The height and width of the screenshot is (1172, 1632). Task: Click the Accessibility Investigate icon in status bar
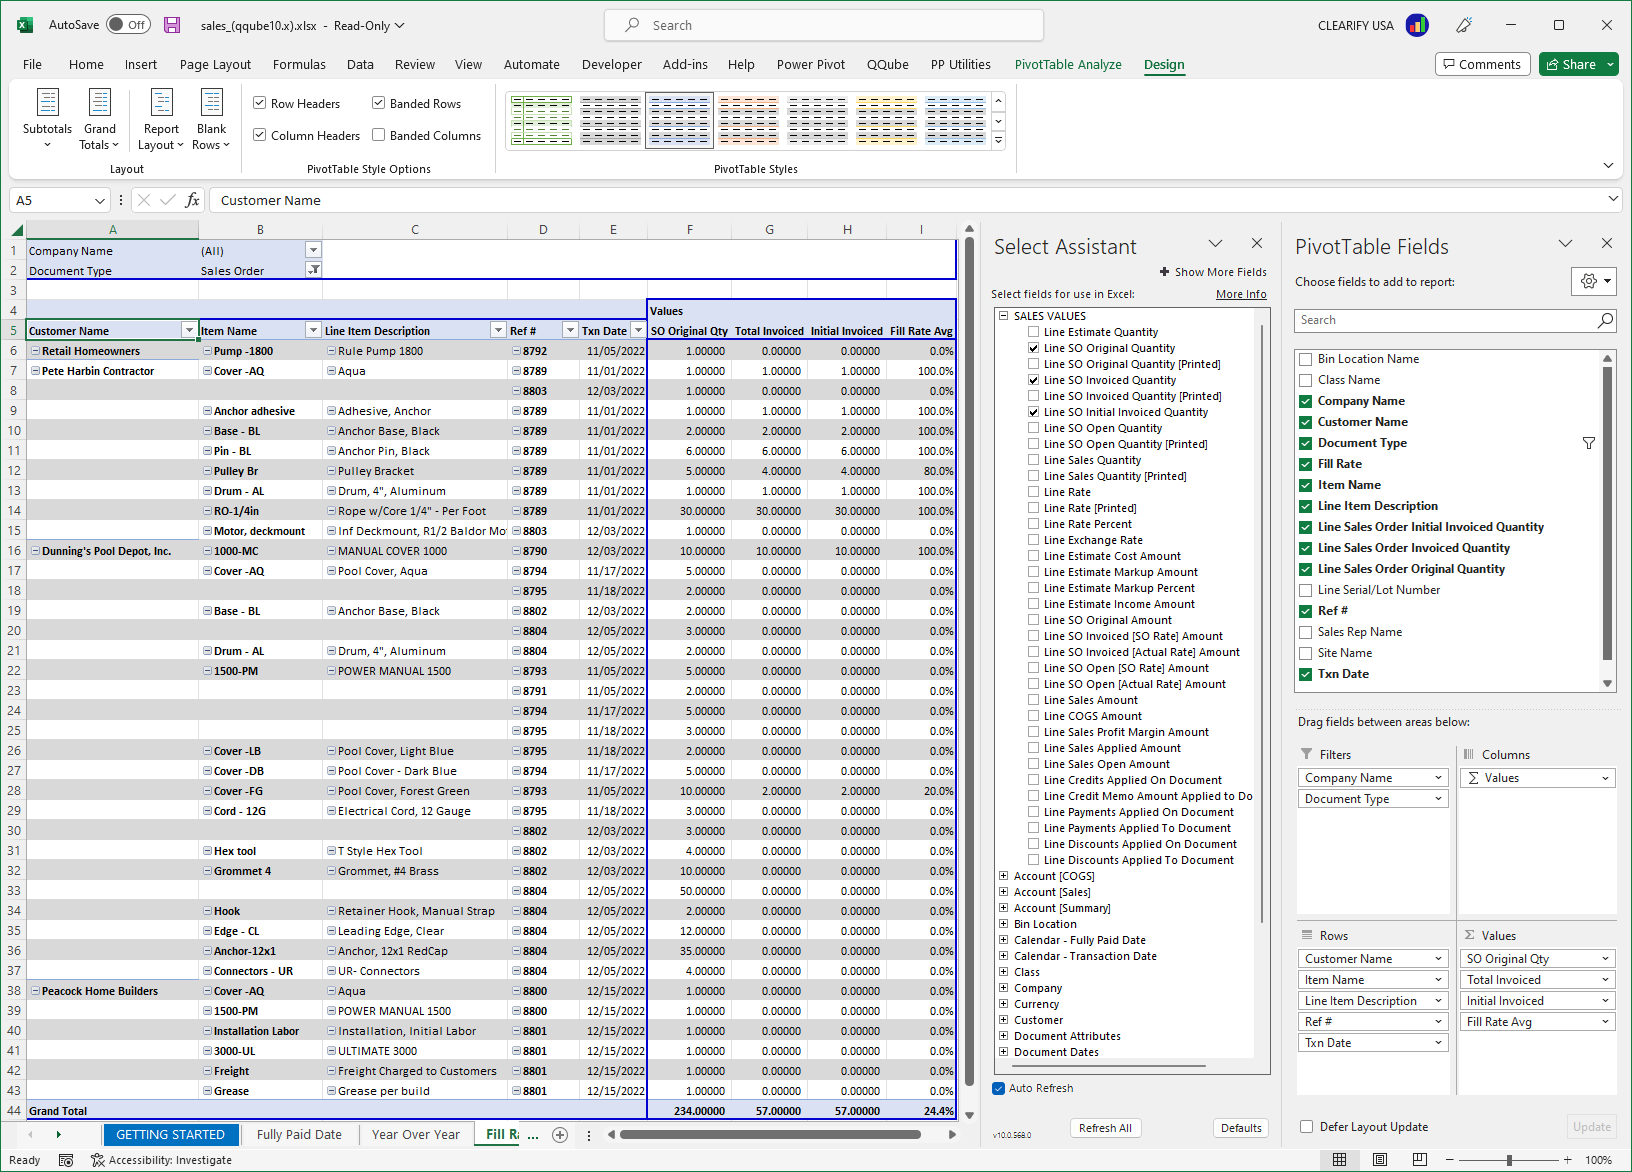pyautogui.click(x=97, y=1160)
